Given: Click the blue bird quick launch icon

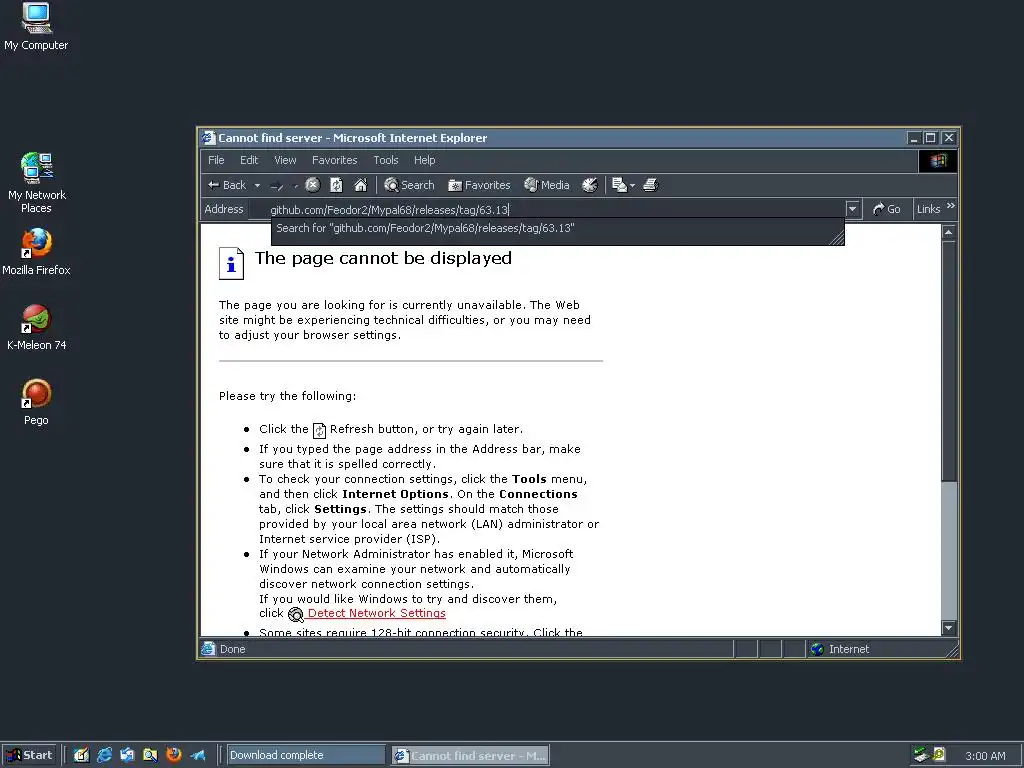Looking at the screenshot, I should click(197, 756).
